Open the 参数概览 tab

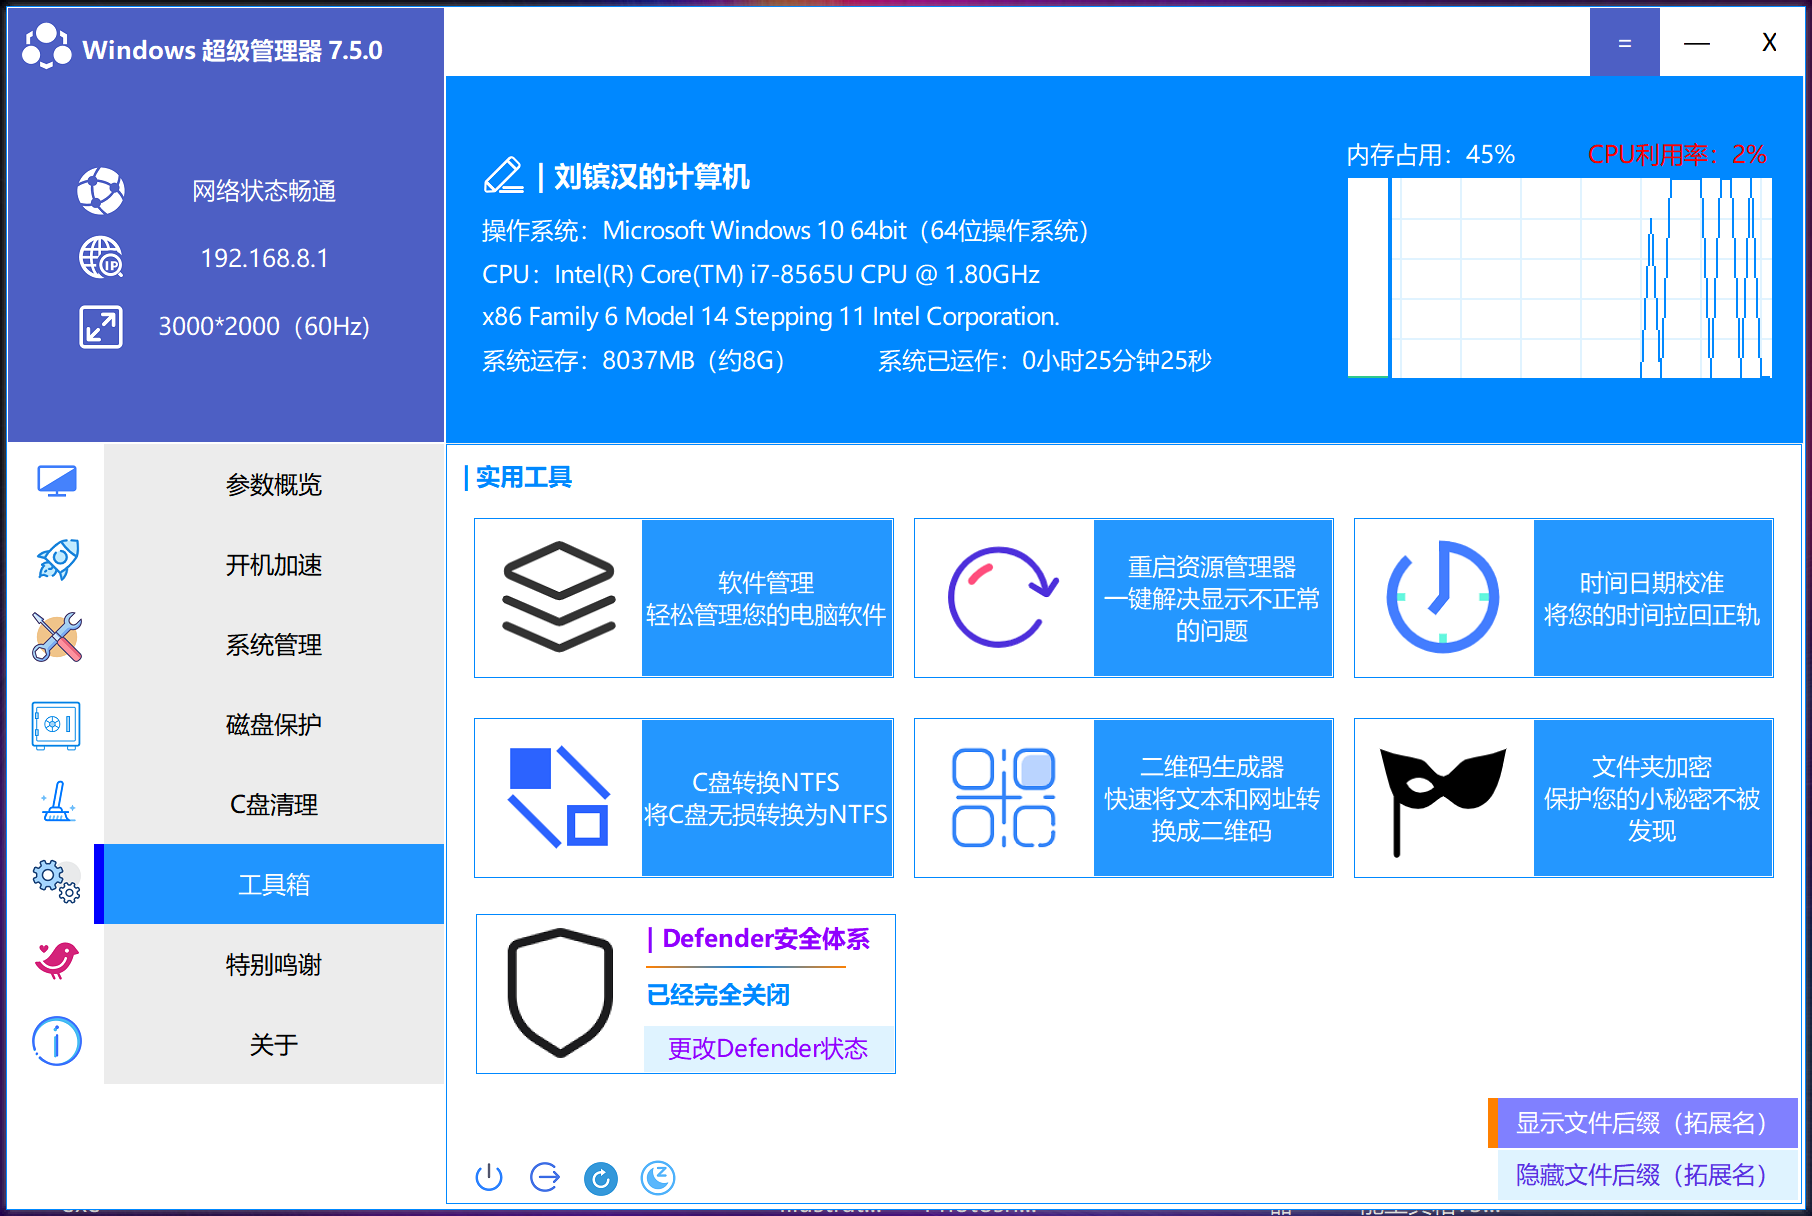pos(274,484)
